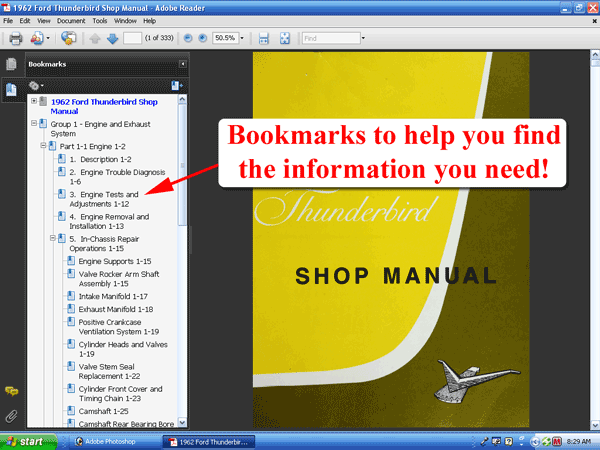Go to bookmark Engine Supports 1-15
The width and height of the screenshot is (600, 450).
(115, 261)
